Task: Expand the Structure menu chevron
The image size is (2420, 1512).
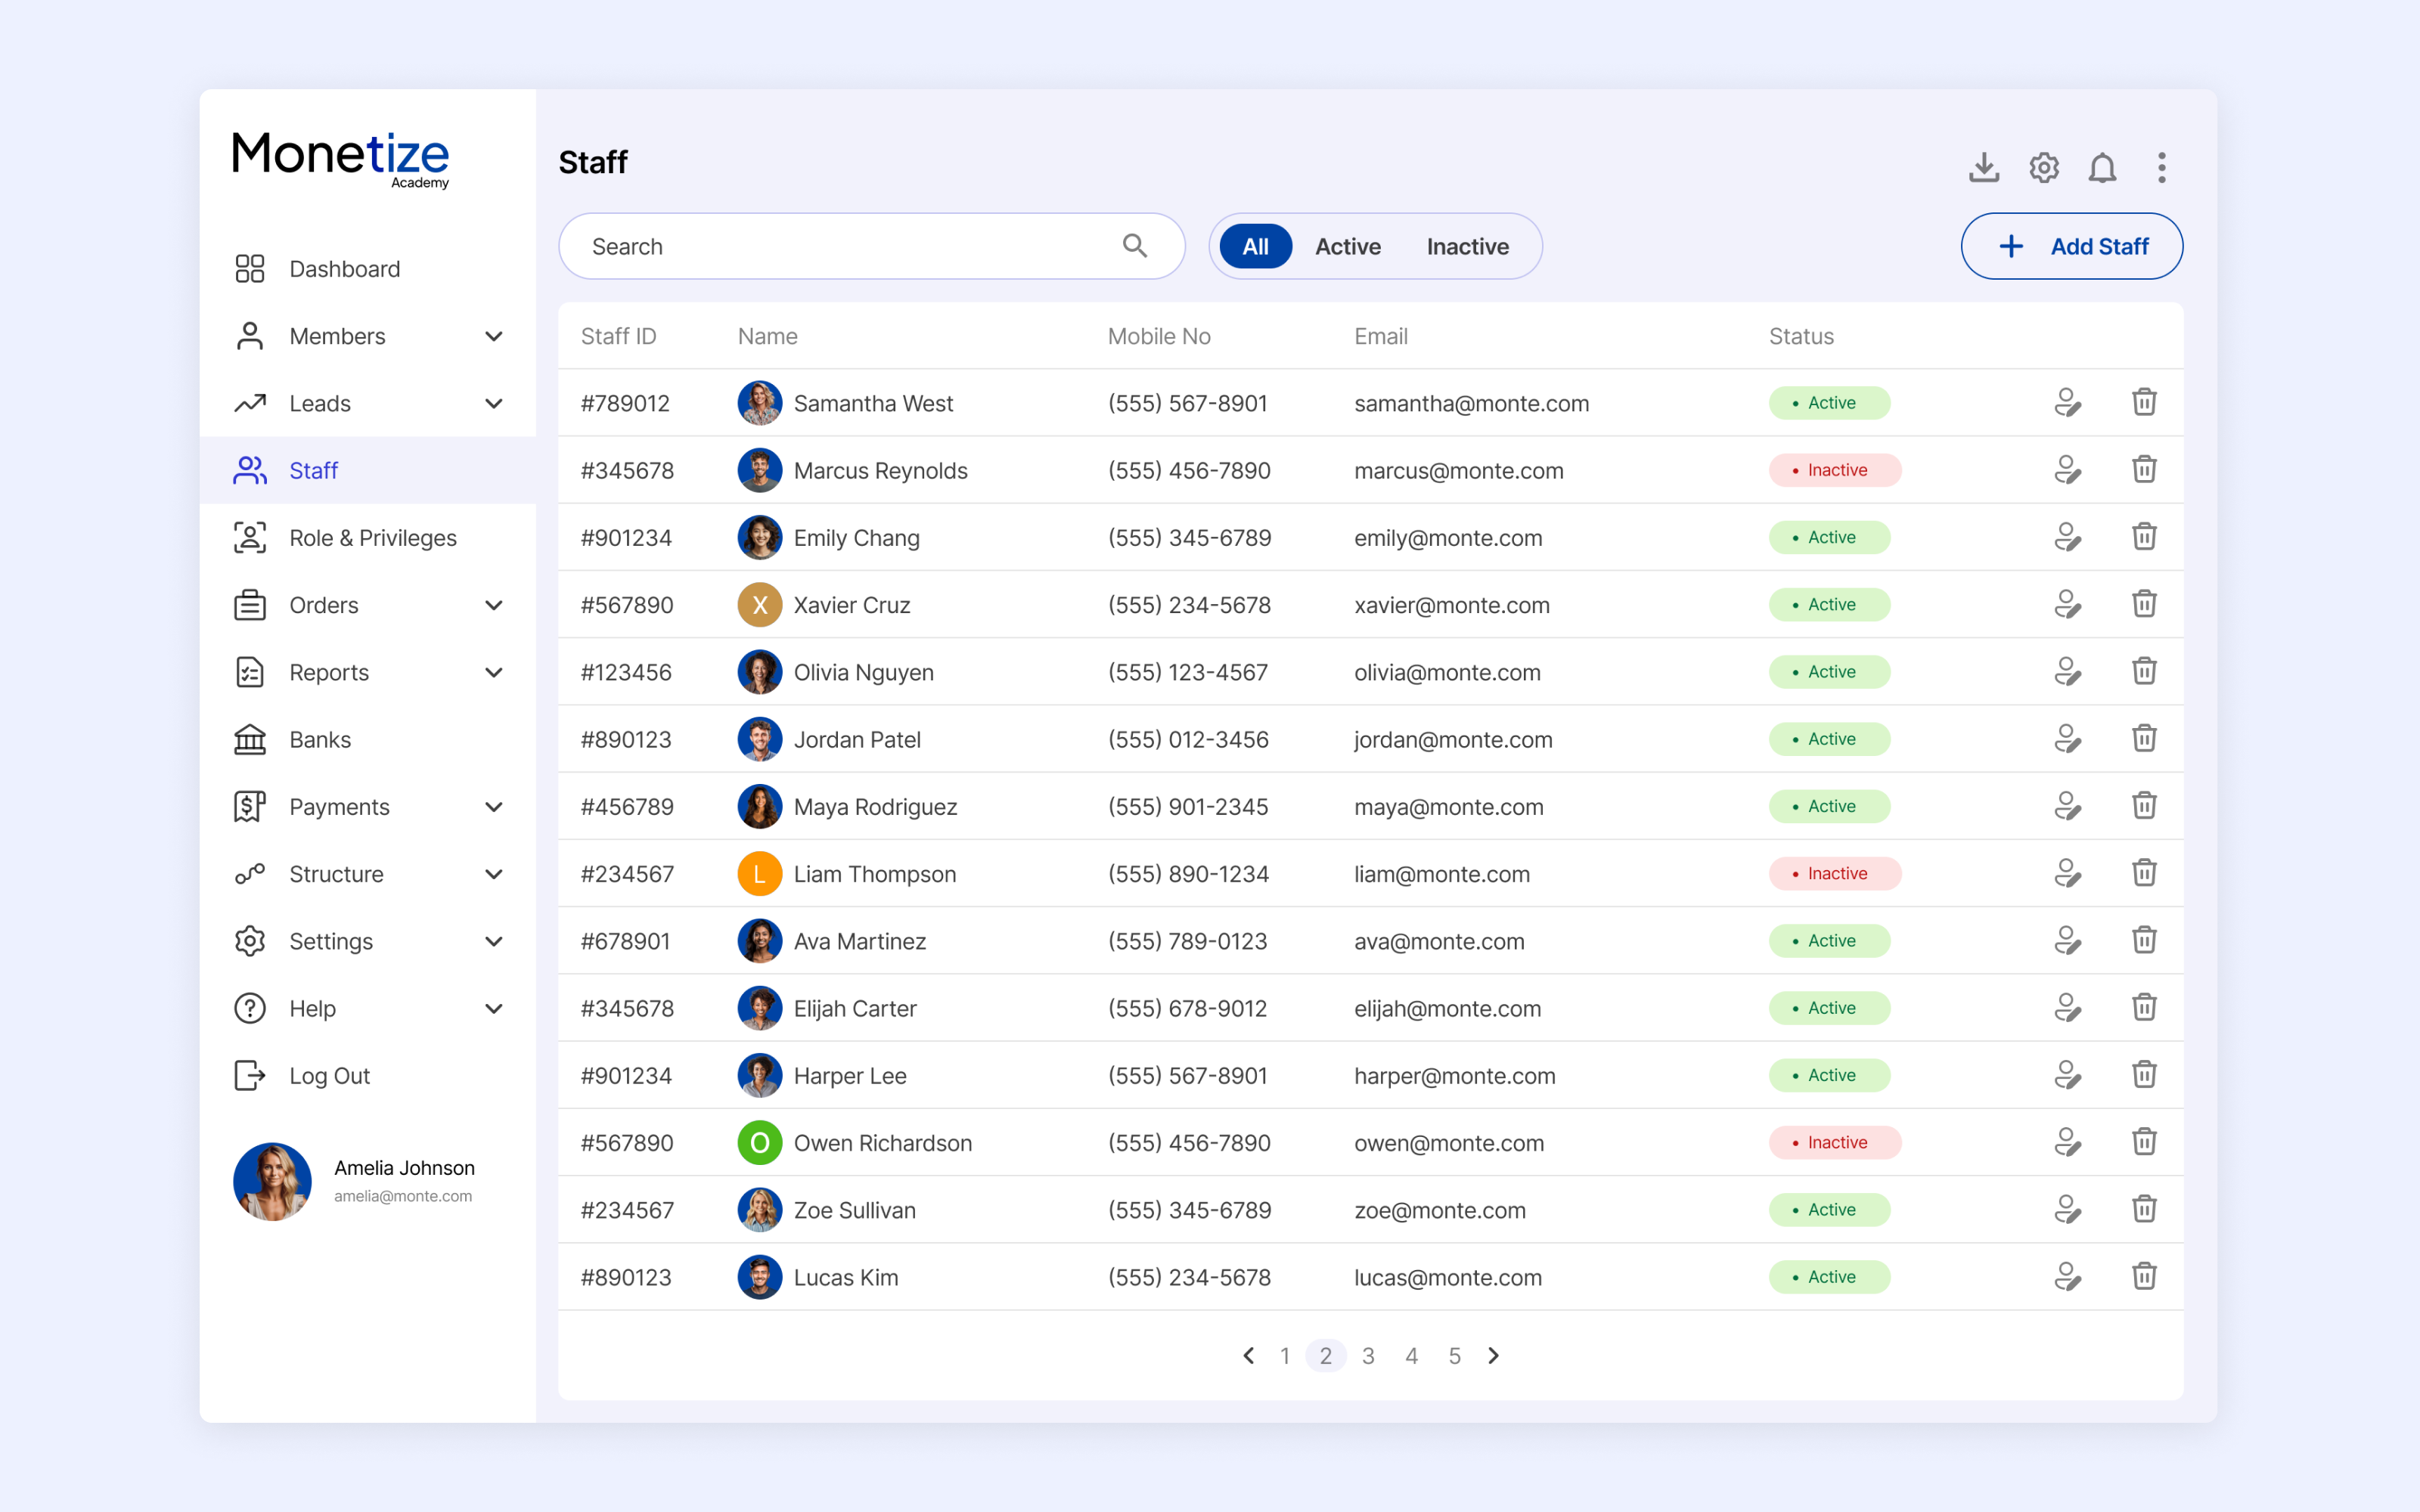Action: [493, 874]
